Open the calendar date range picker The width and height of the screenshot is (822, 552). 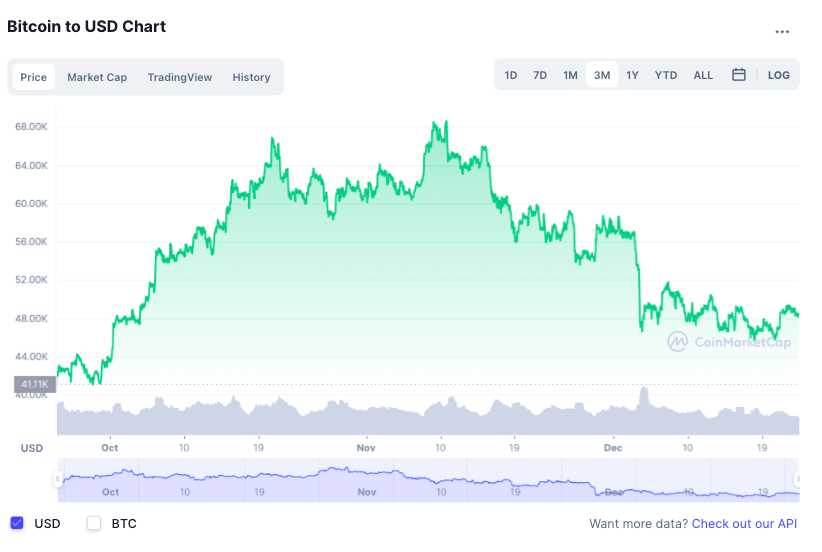(x=739, y=75)
